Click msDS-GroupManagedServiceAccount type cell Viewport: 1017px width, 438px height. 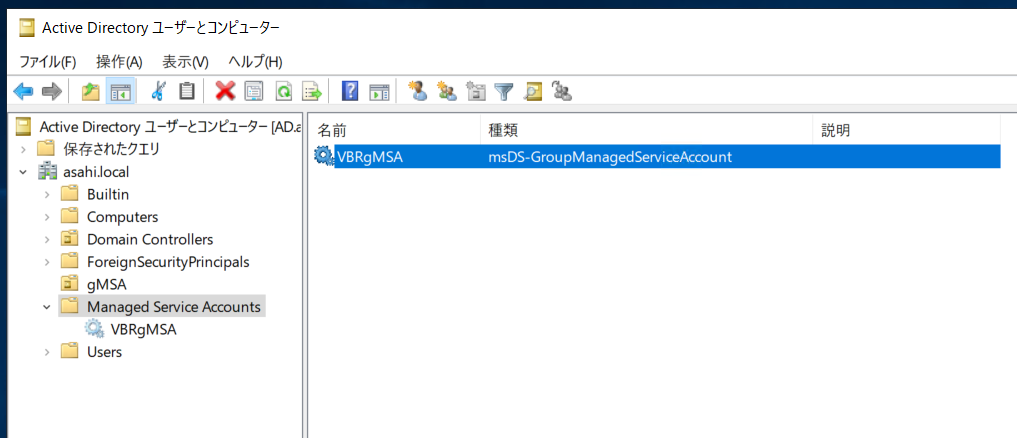pyautogui.click(x=610, y=156)
